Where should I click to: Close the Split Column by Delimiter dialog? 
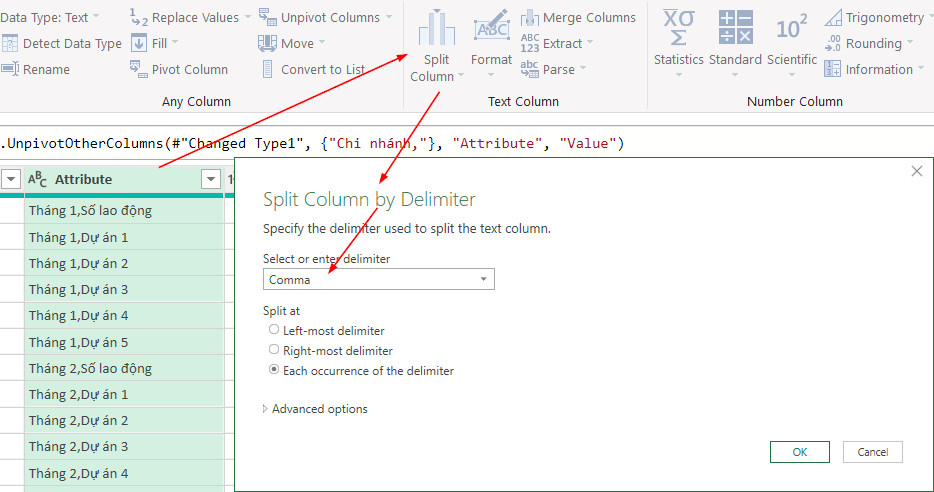point(917,172)
